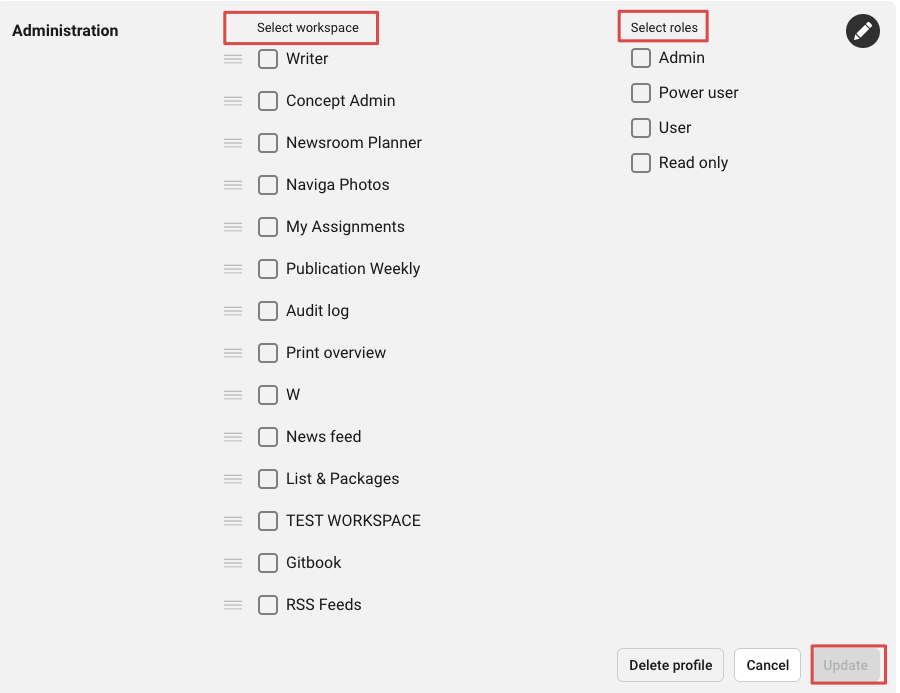Image resolution: width=900 pixels, height=693 pixels.
Task: Click the drag handle beside Concept Admin
Action: coord(233,100)
